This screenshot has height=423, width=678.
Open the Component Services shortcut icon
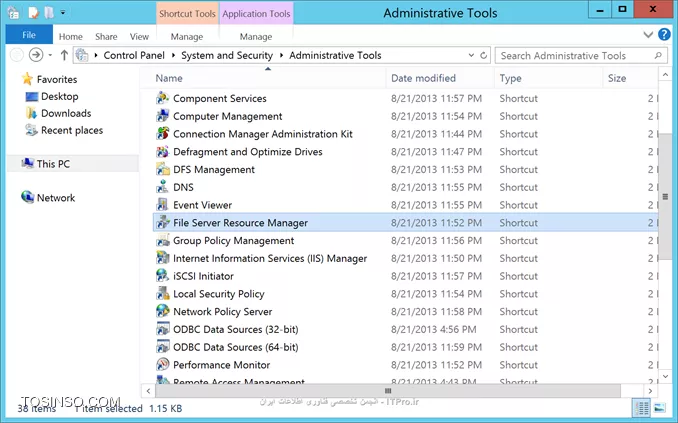(x=163, y=98)
